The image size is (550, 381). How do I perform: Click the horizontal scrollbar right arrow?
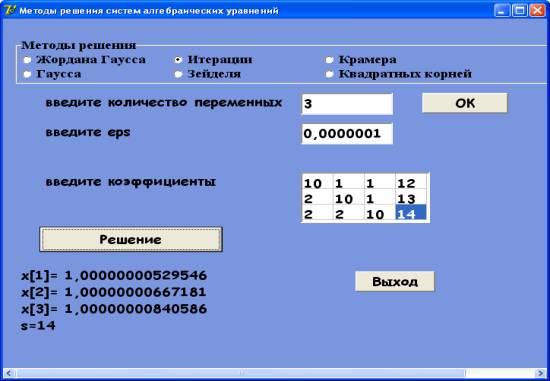coord(541,373)
